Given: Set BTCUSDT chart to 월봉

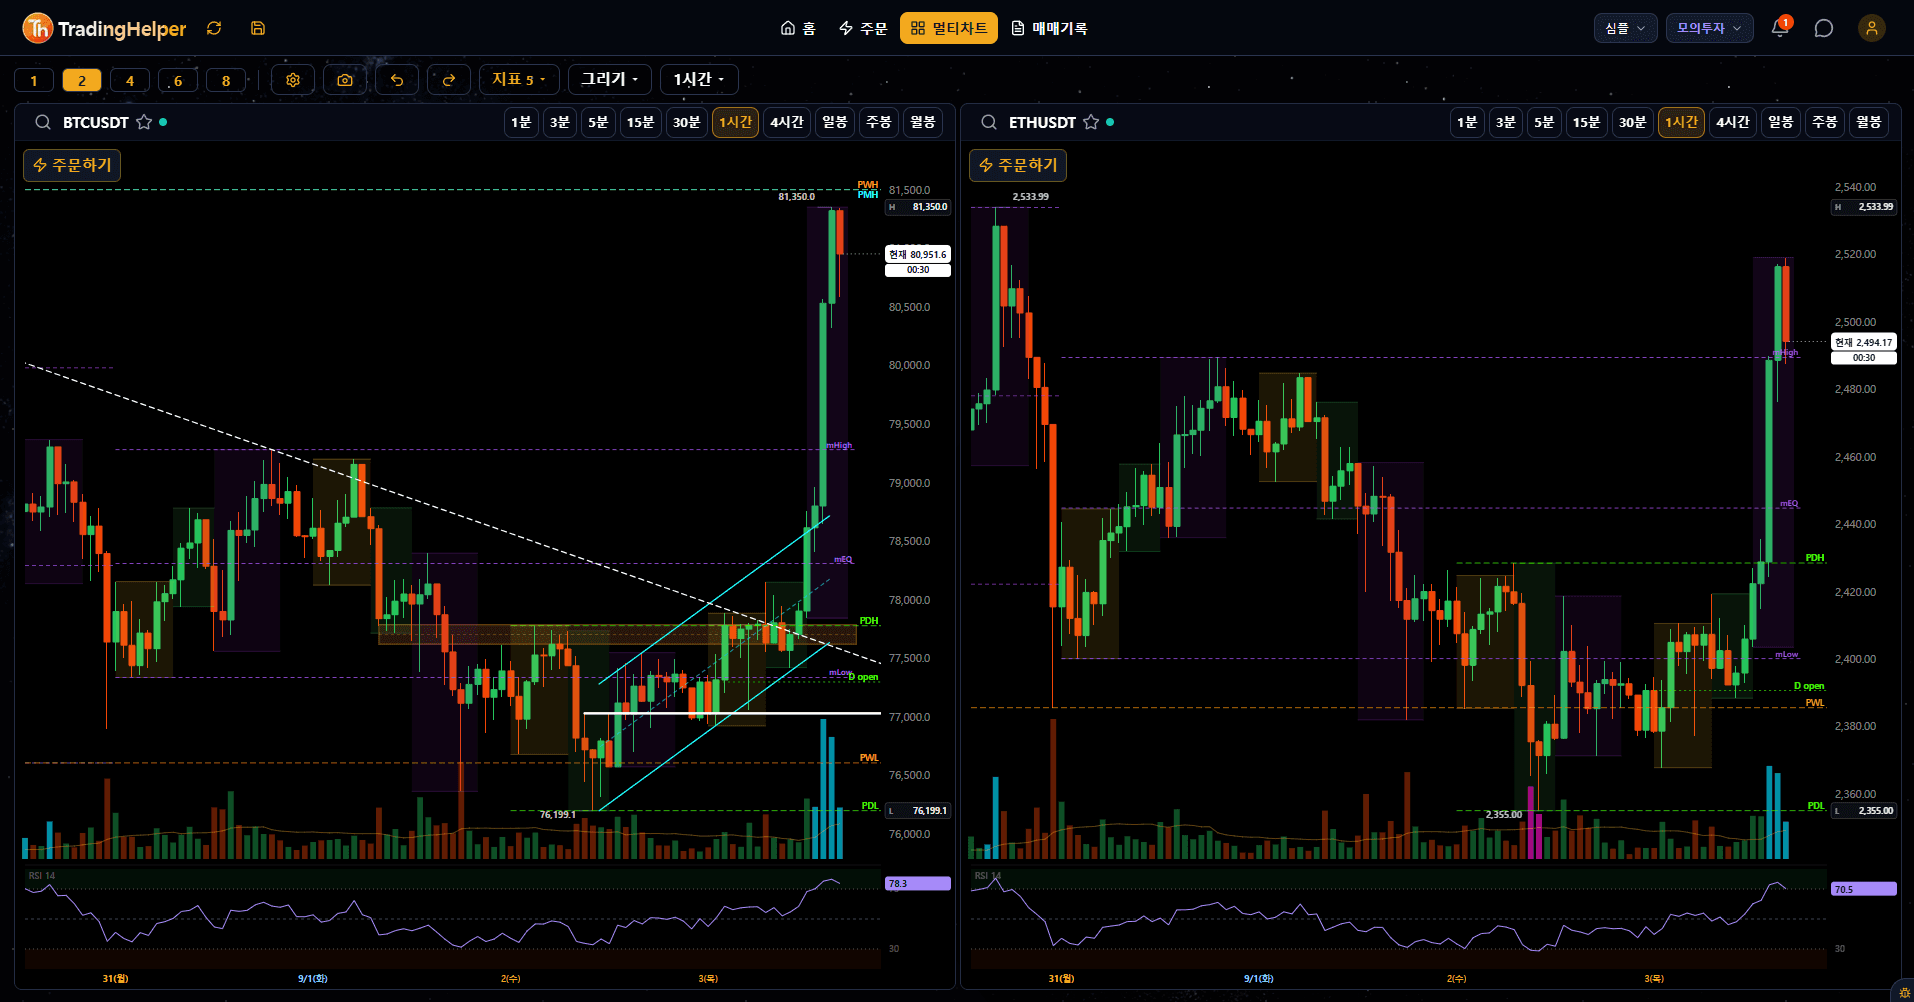Looking at the screenshot, I should click(x=922, y=122).
